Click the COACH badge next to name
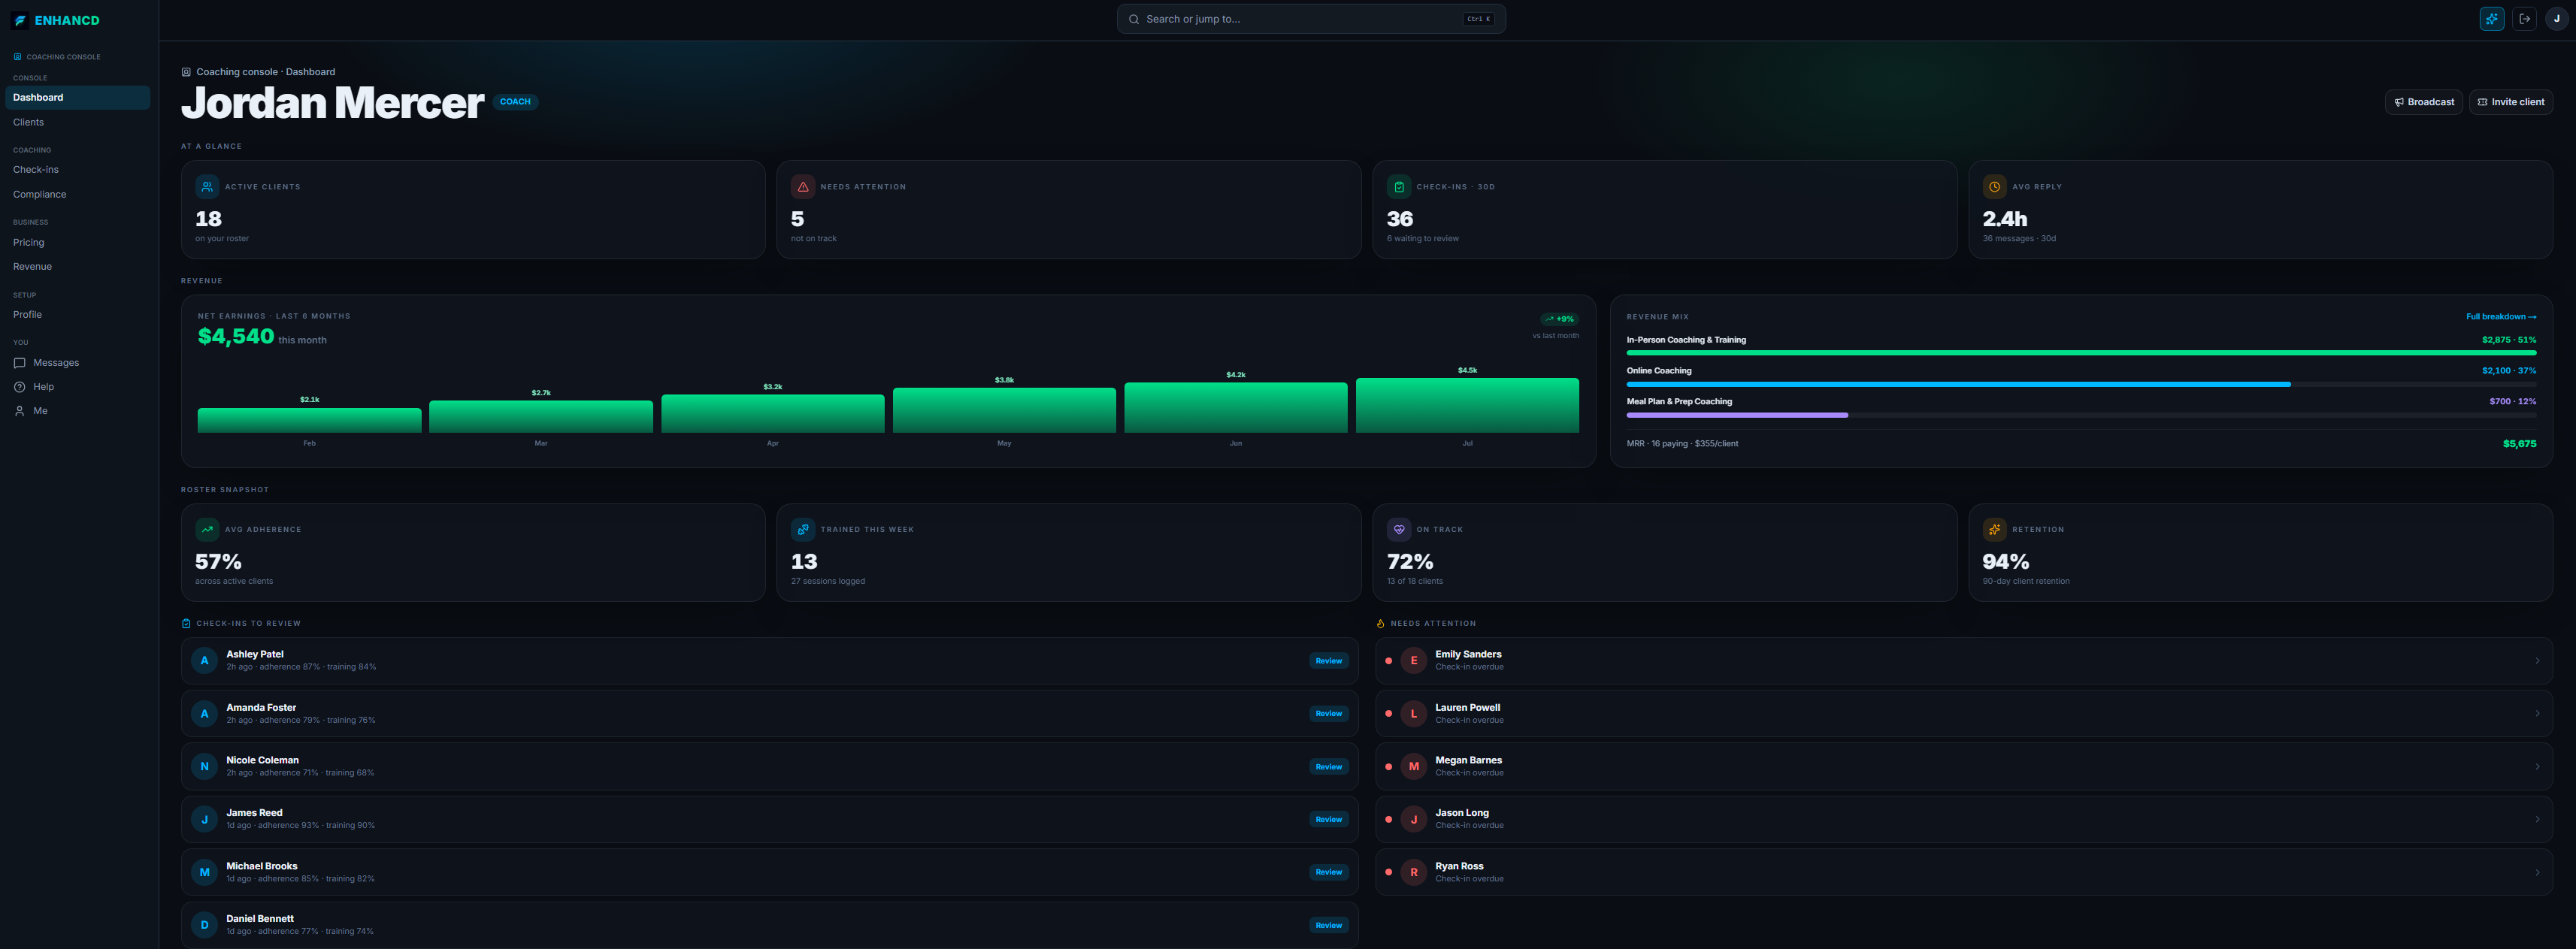The image size is (2576, 949). [x=515, y=102]
